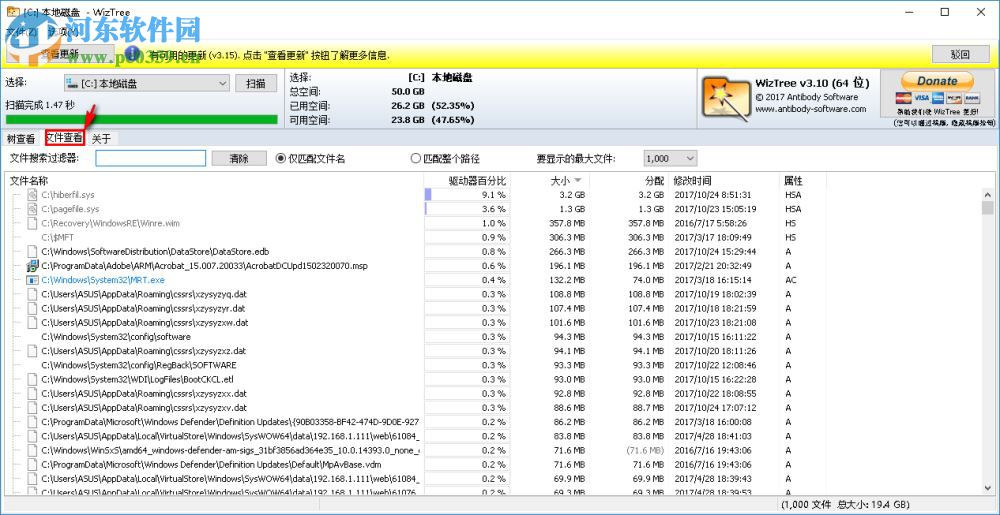Click the 属性 column header
This screenshot has width=1000, height=515.
tap(804, 181)
